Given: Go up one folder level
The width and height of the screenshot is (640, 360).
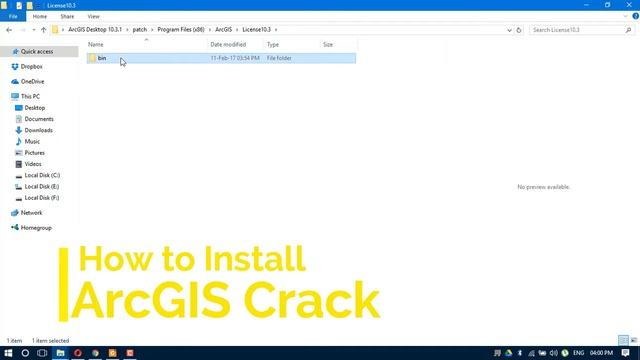Looking at the screenshot, I should (x=44, y=30).
